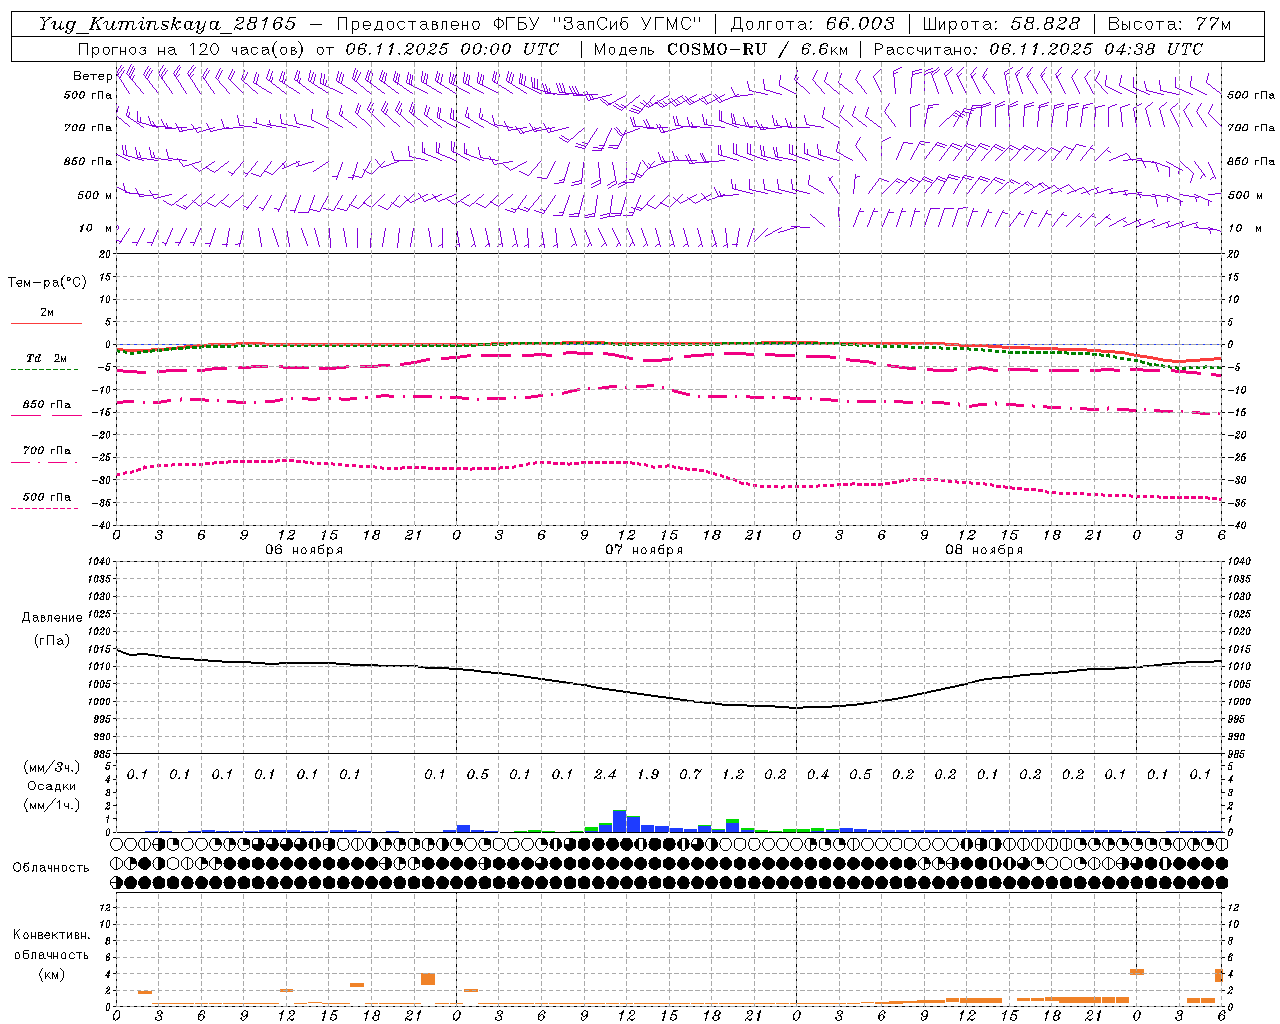The height and width of the screenshot is (1024, 1280).
Task: Click the Высота: 77м value
Action: click(x=1169, y=24)
